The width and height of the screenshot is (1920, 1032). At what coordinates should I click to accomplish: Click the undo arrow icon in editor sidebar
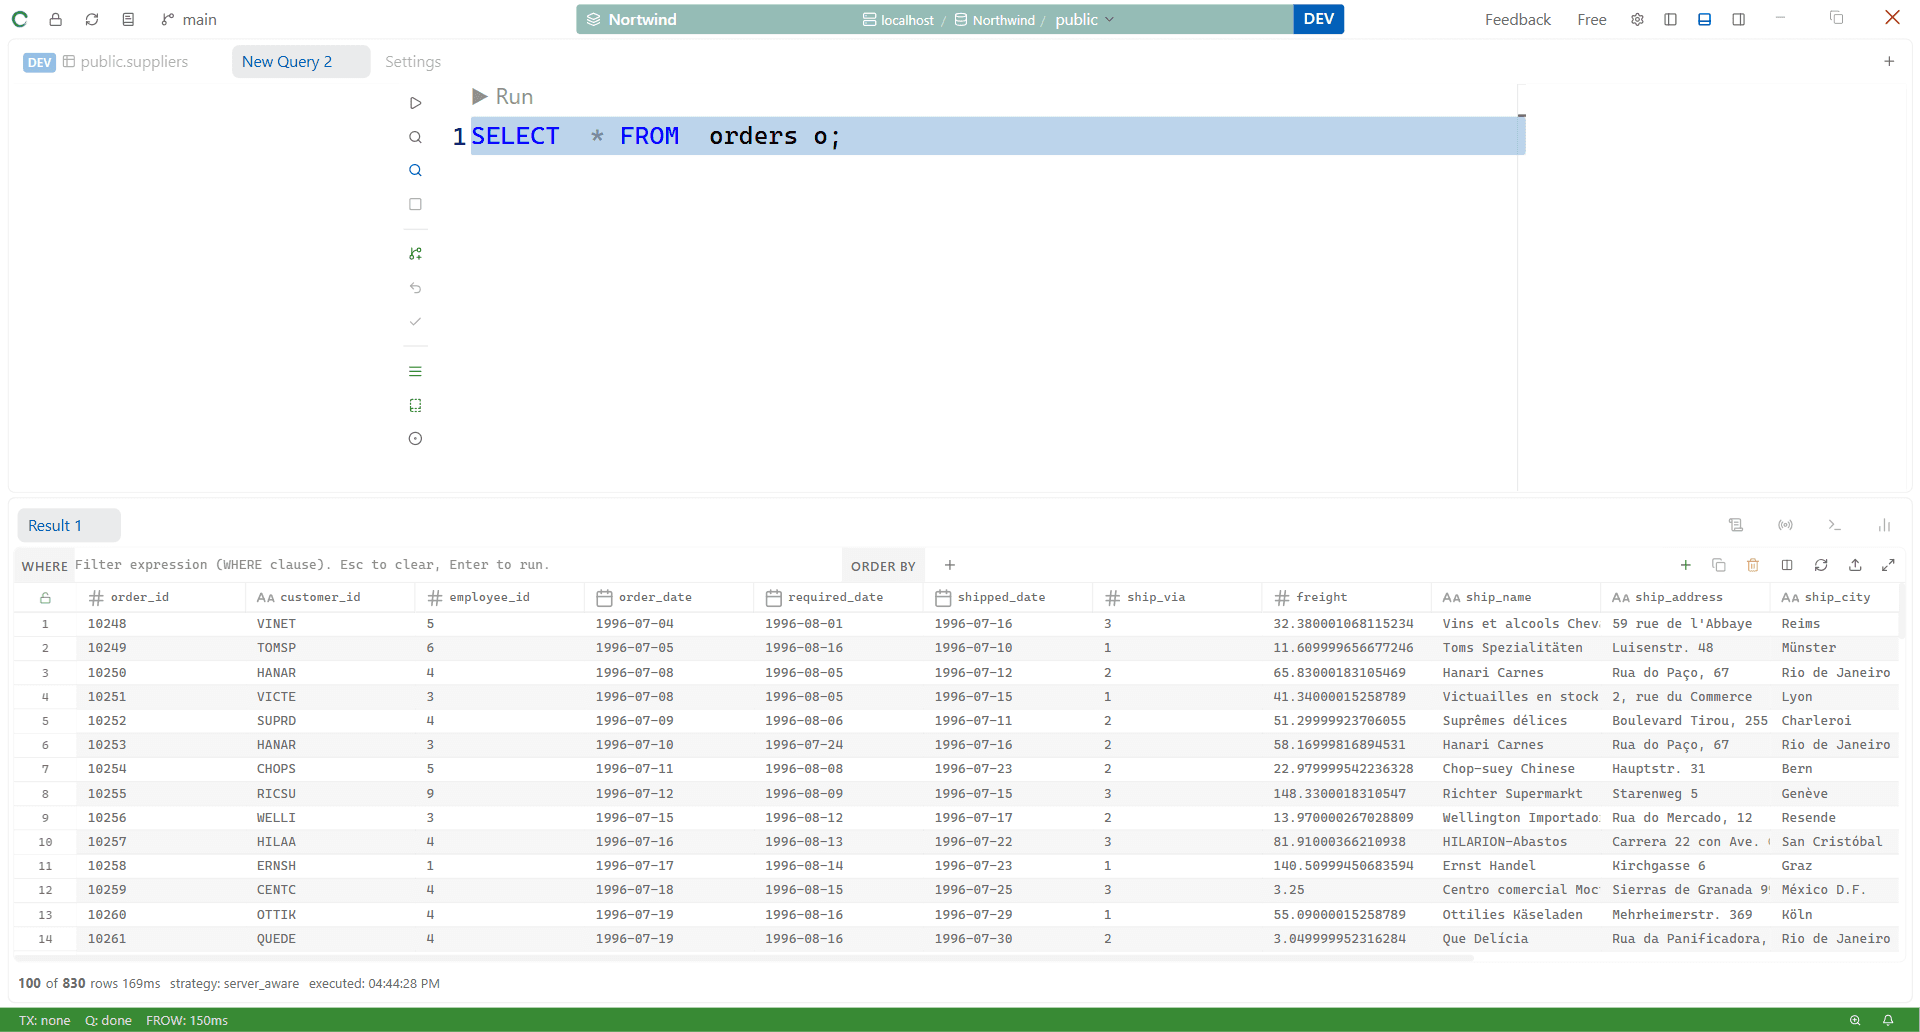(x=415, y=288)
